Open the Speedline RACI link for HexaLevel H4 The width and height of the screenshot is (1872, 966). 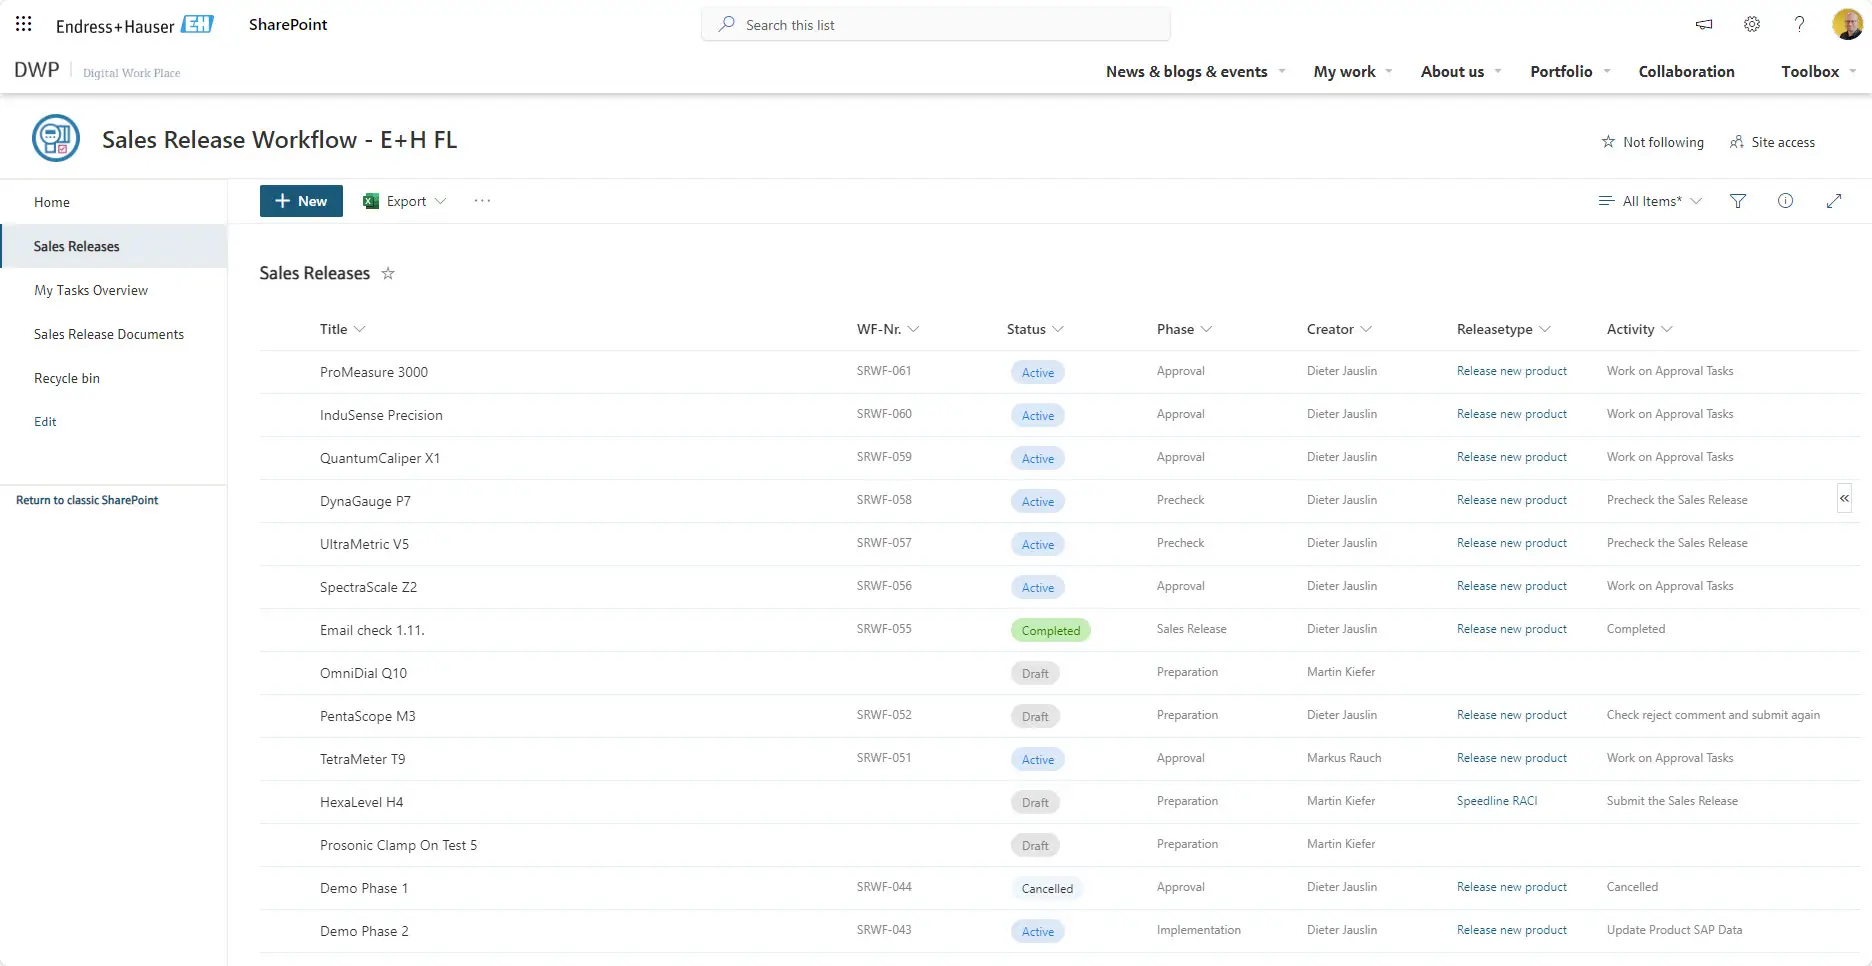pos(1497,800)
